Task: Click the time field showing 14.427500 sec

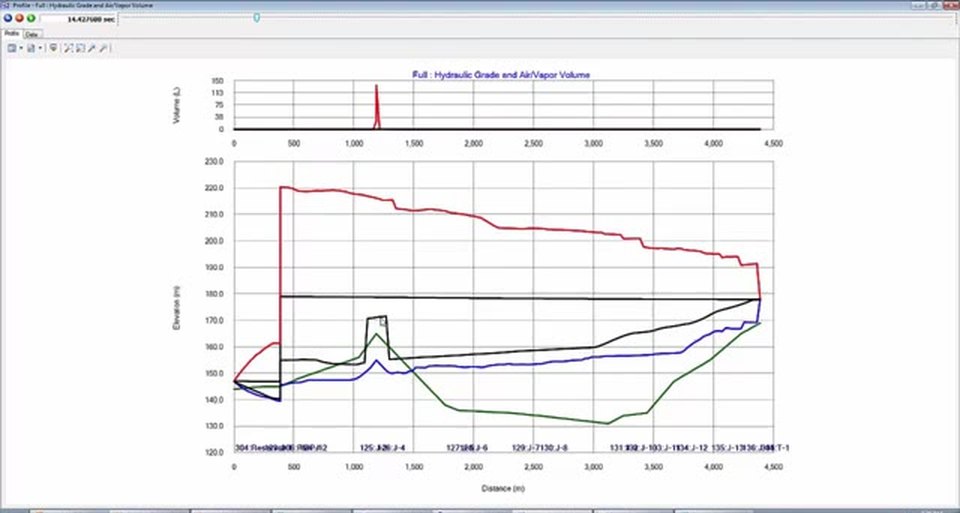Action: tap(78, 19)
